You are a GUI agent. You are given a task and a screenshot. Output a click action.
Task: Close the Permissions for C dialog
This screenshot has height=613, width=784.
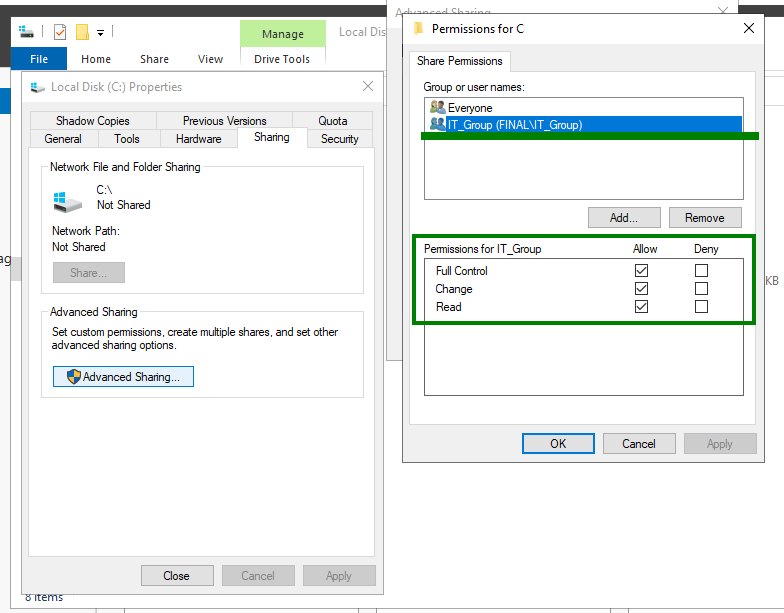(748, 28)
